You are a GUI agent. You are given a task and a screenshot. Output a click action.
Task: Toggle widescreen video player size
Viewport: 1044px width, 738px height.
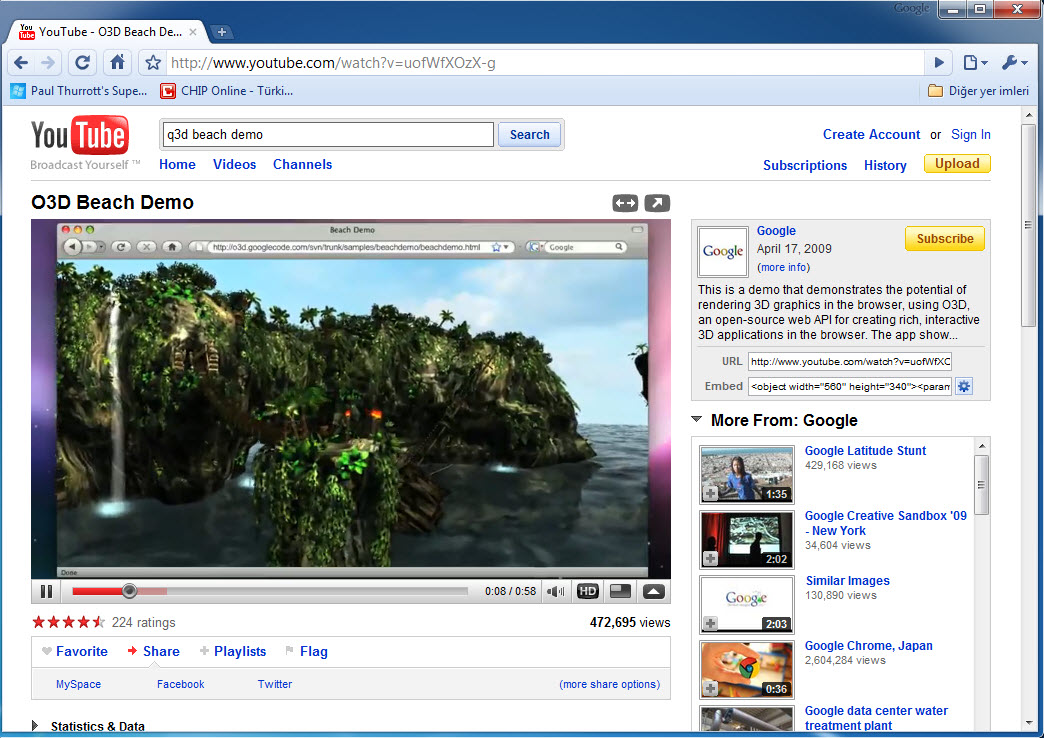click(x=625, y=203)
